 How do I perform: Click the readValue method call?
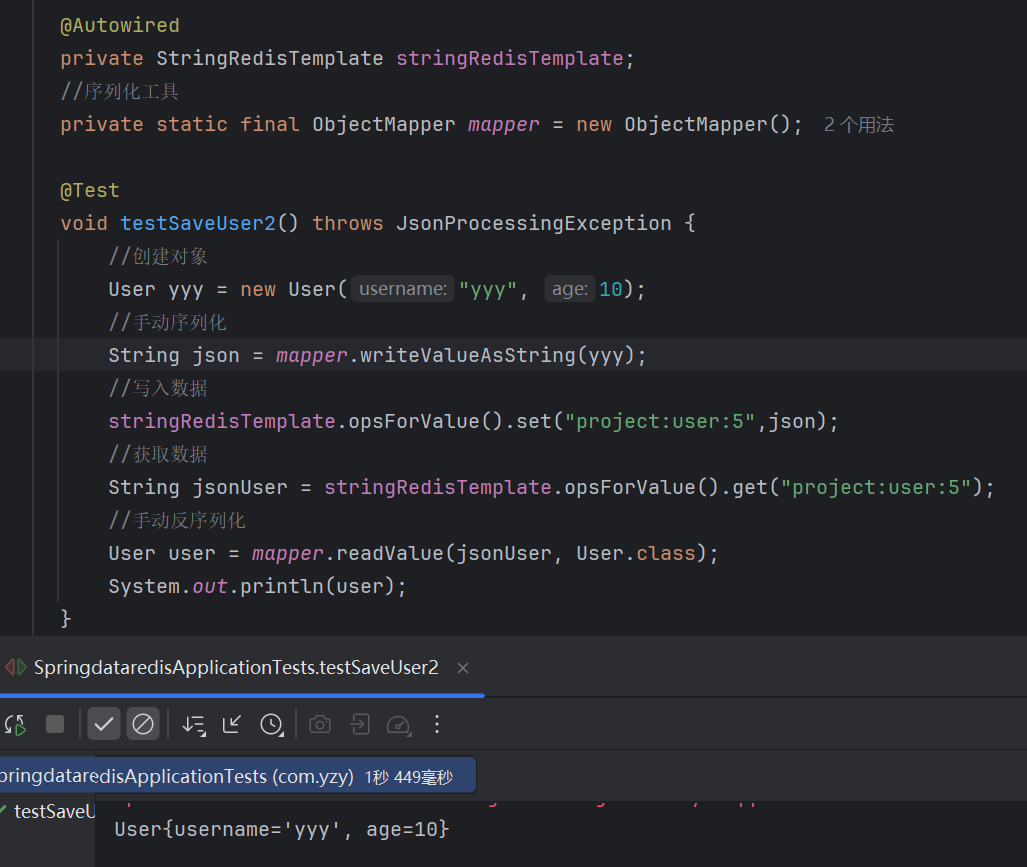click(390, 553)
